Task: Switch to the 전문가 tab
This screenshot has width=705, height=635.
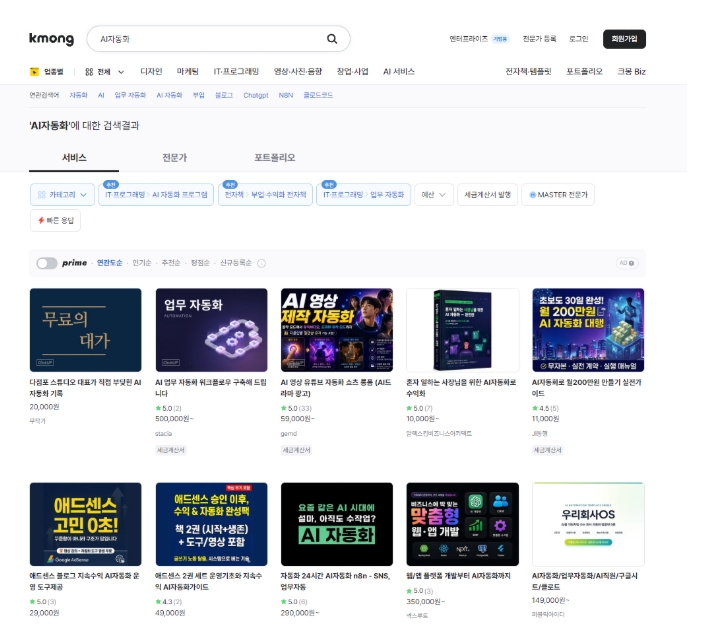Action: (174, 157)
